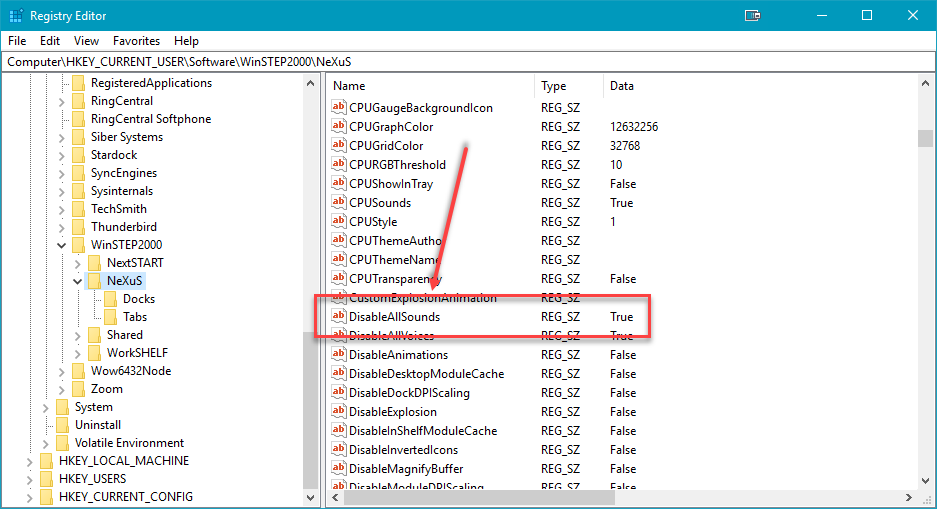This screenshot has height=509, width=937.
Task: Collapse the WinSTEP2000 tree node
Action: (x=62, y=245)
